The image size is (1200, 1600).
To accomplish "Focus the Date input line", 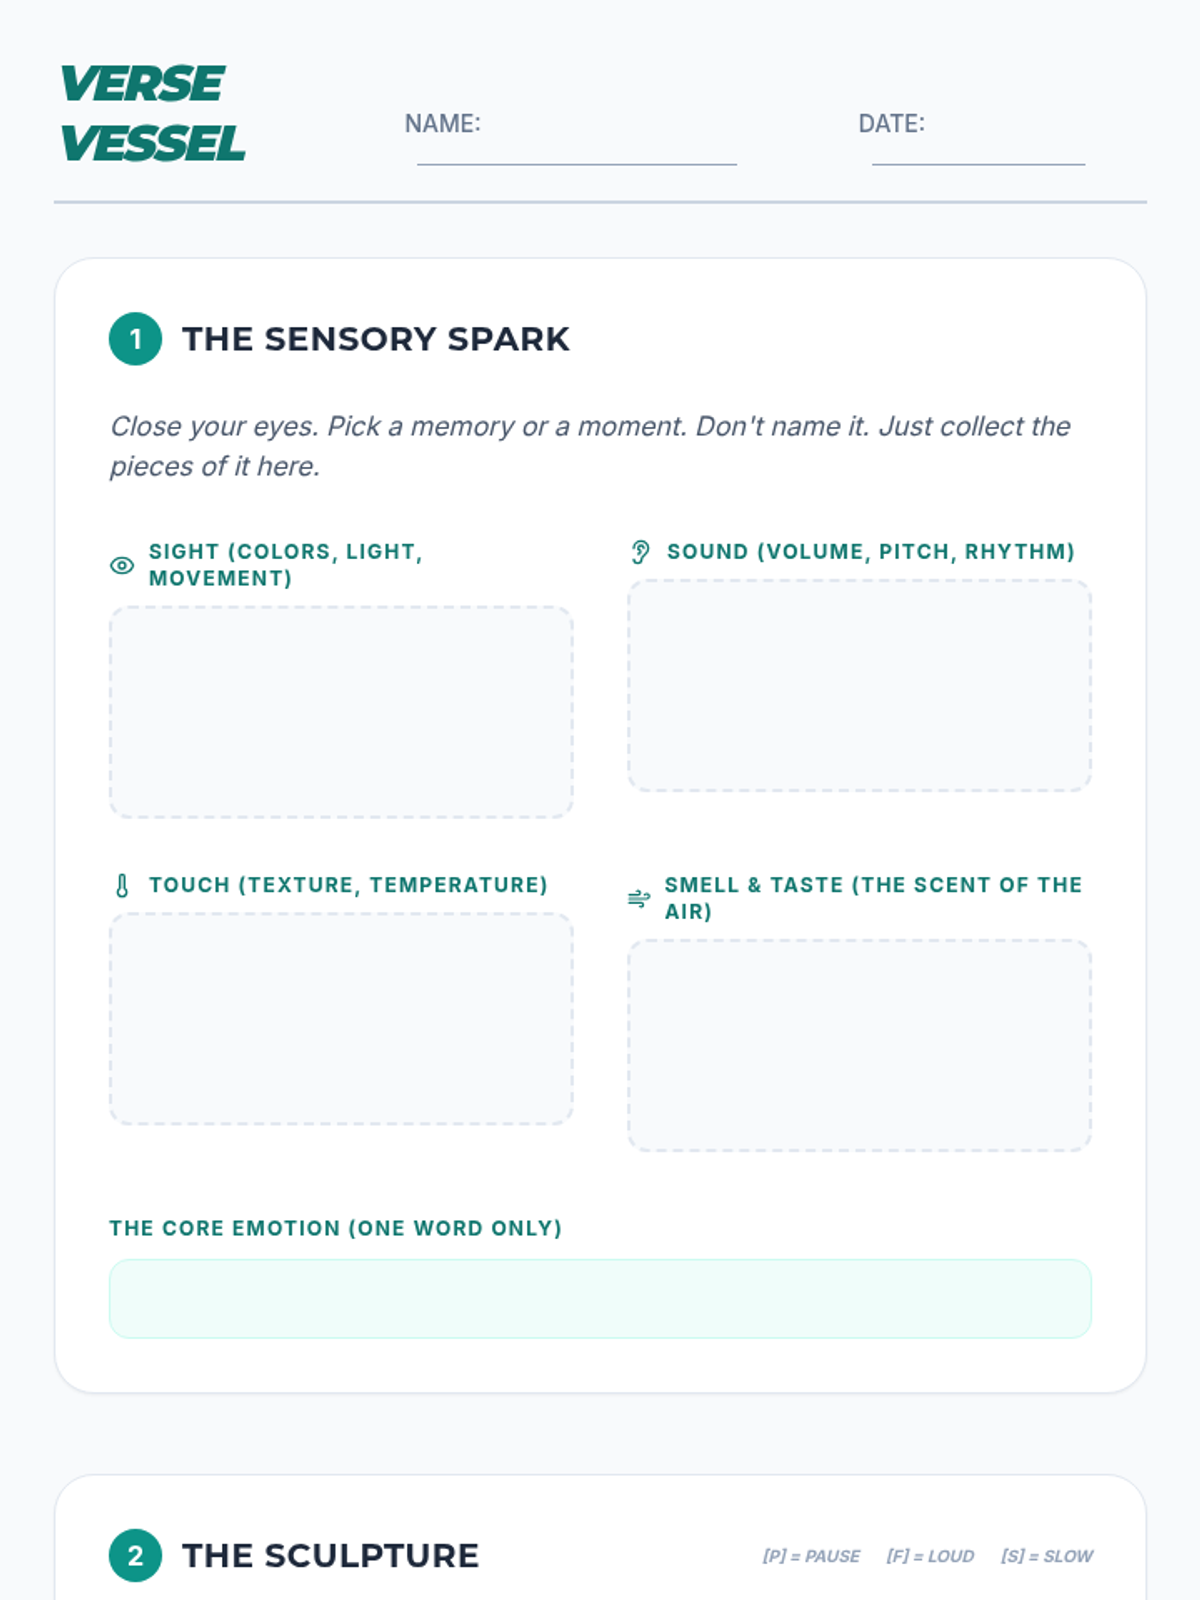I will 978,145.
